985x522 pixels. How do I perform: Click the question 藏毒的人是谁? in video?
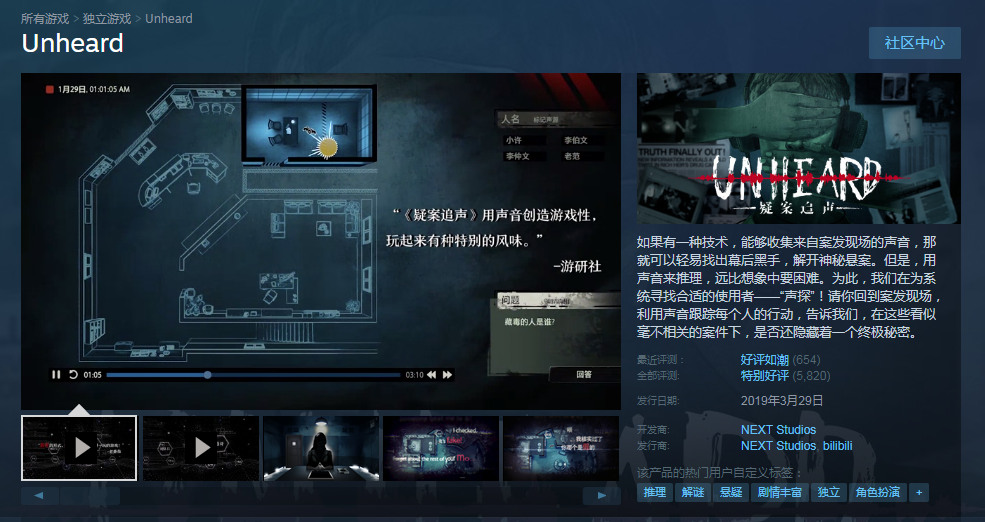coord(530,322)
